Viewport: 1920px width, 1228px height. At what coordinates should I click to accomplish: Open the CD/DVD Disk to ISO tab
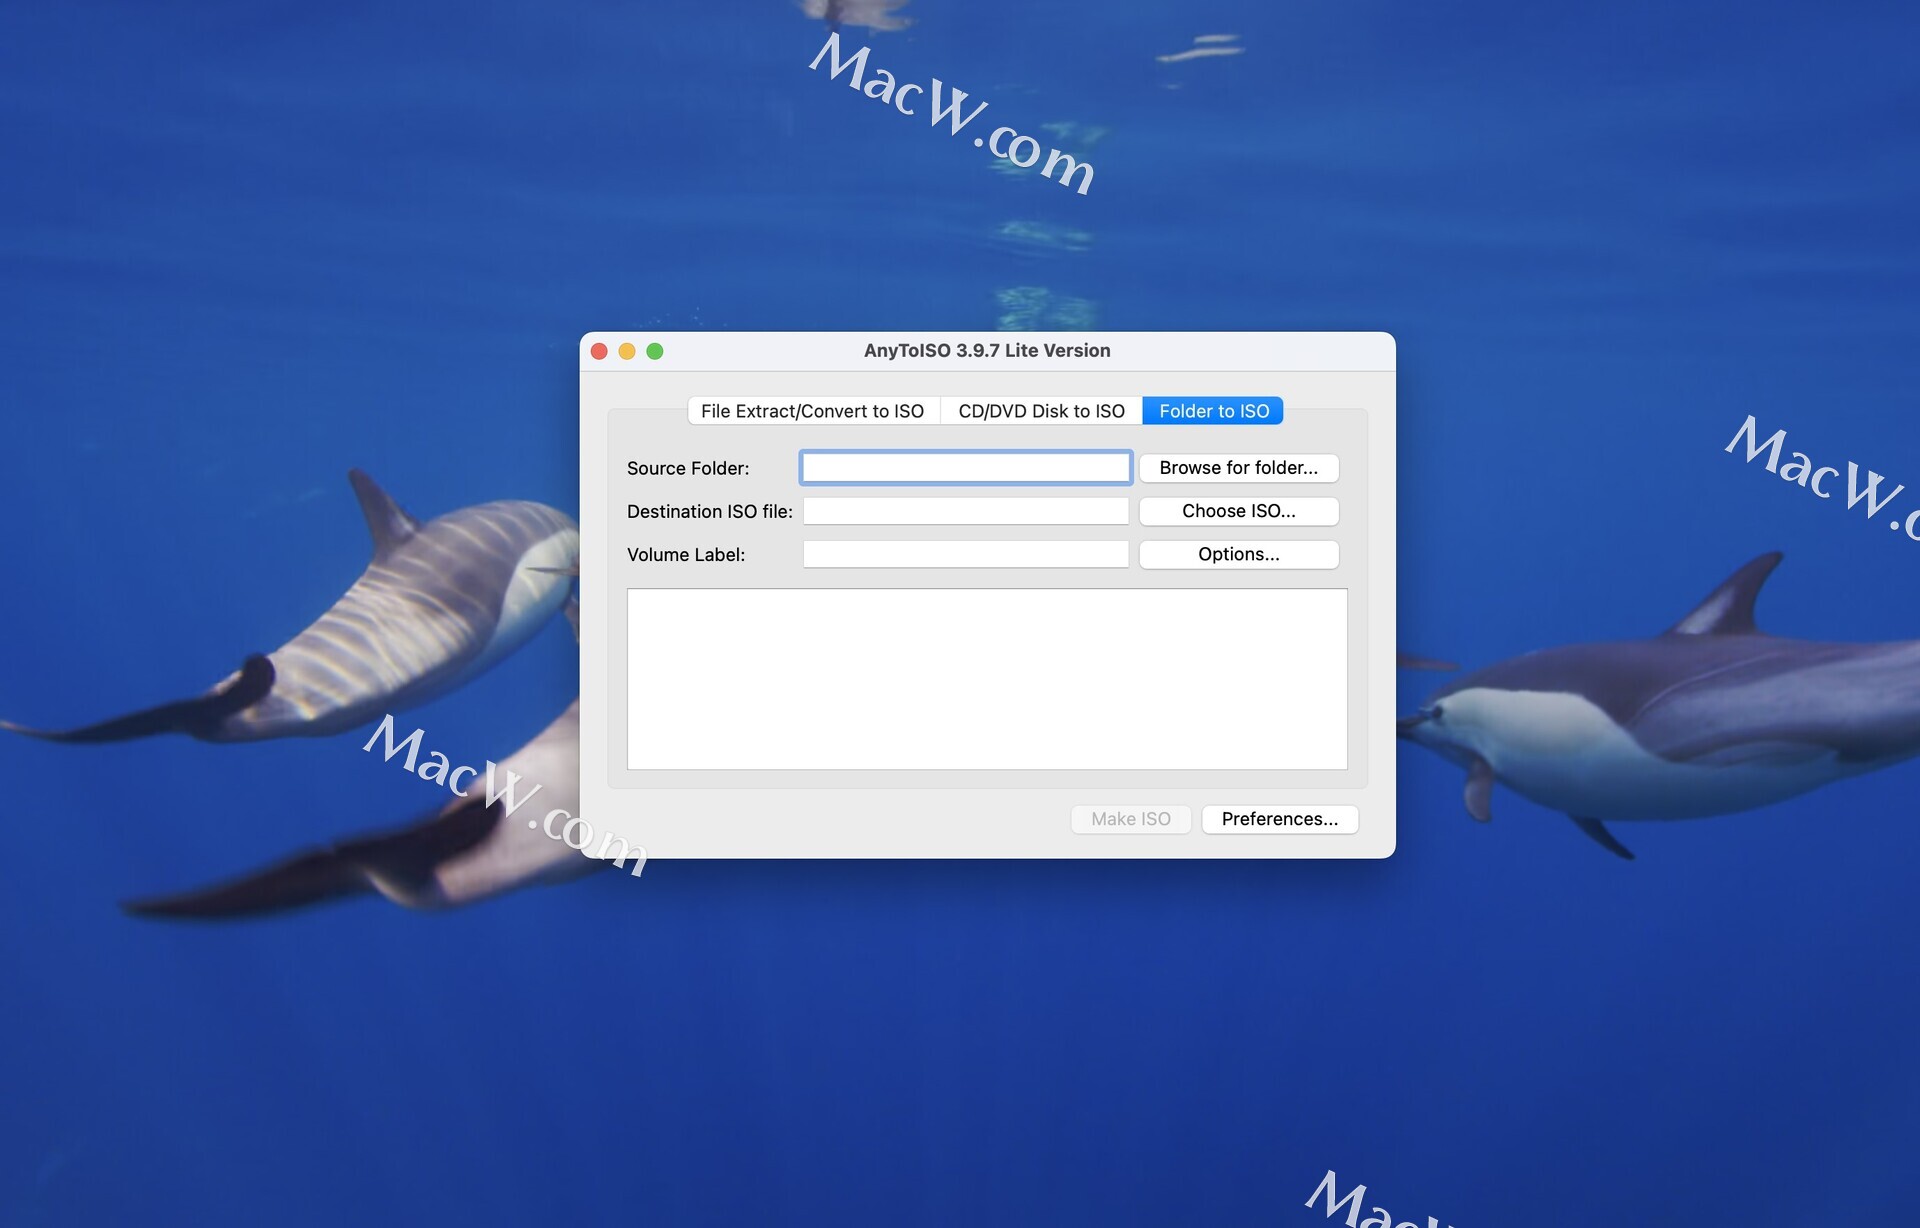(x=1041, y=411)
